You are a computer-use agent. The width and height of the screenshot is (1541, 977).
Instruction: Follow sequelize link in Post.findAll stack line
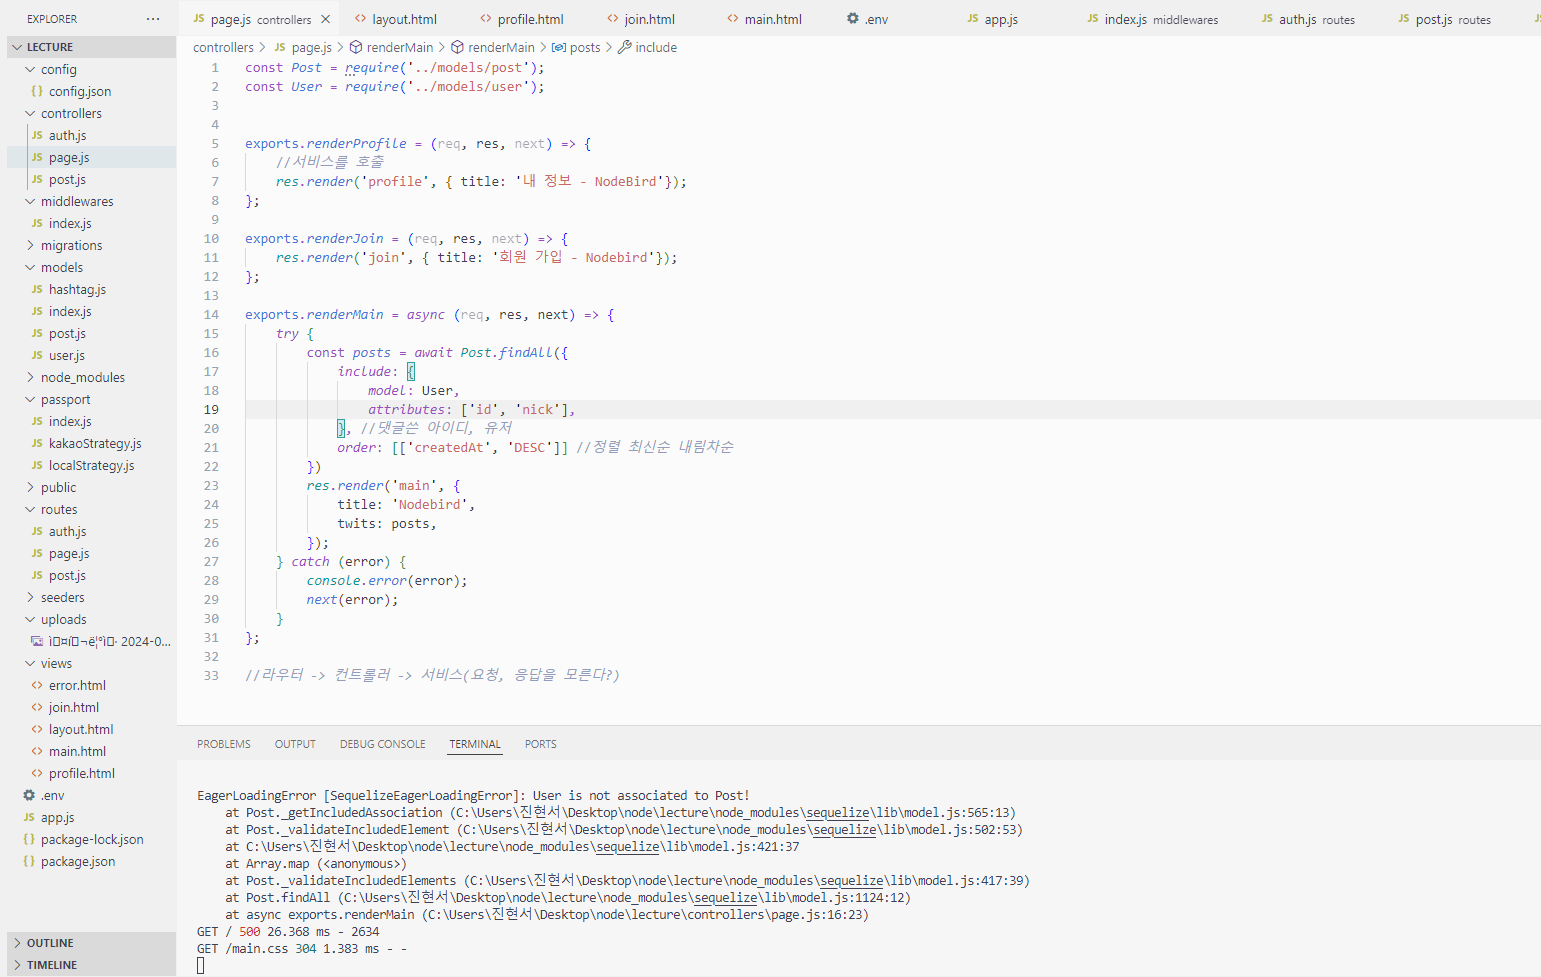(725, 898)
